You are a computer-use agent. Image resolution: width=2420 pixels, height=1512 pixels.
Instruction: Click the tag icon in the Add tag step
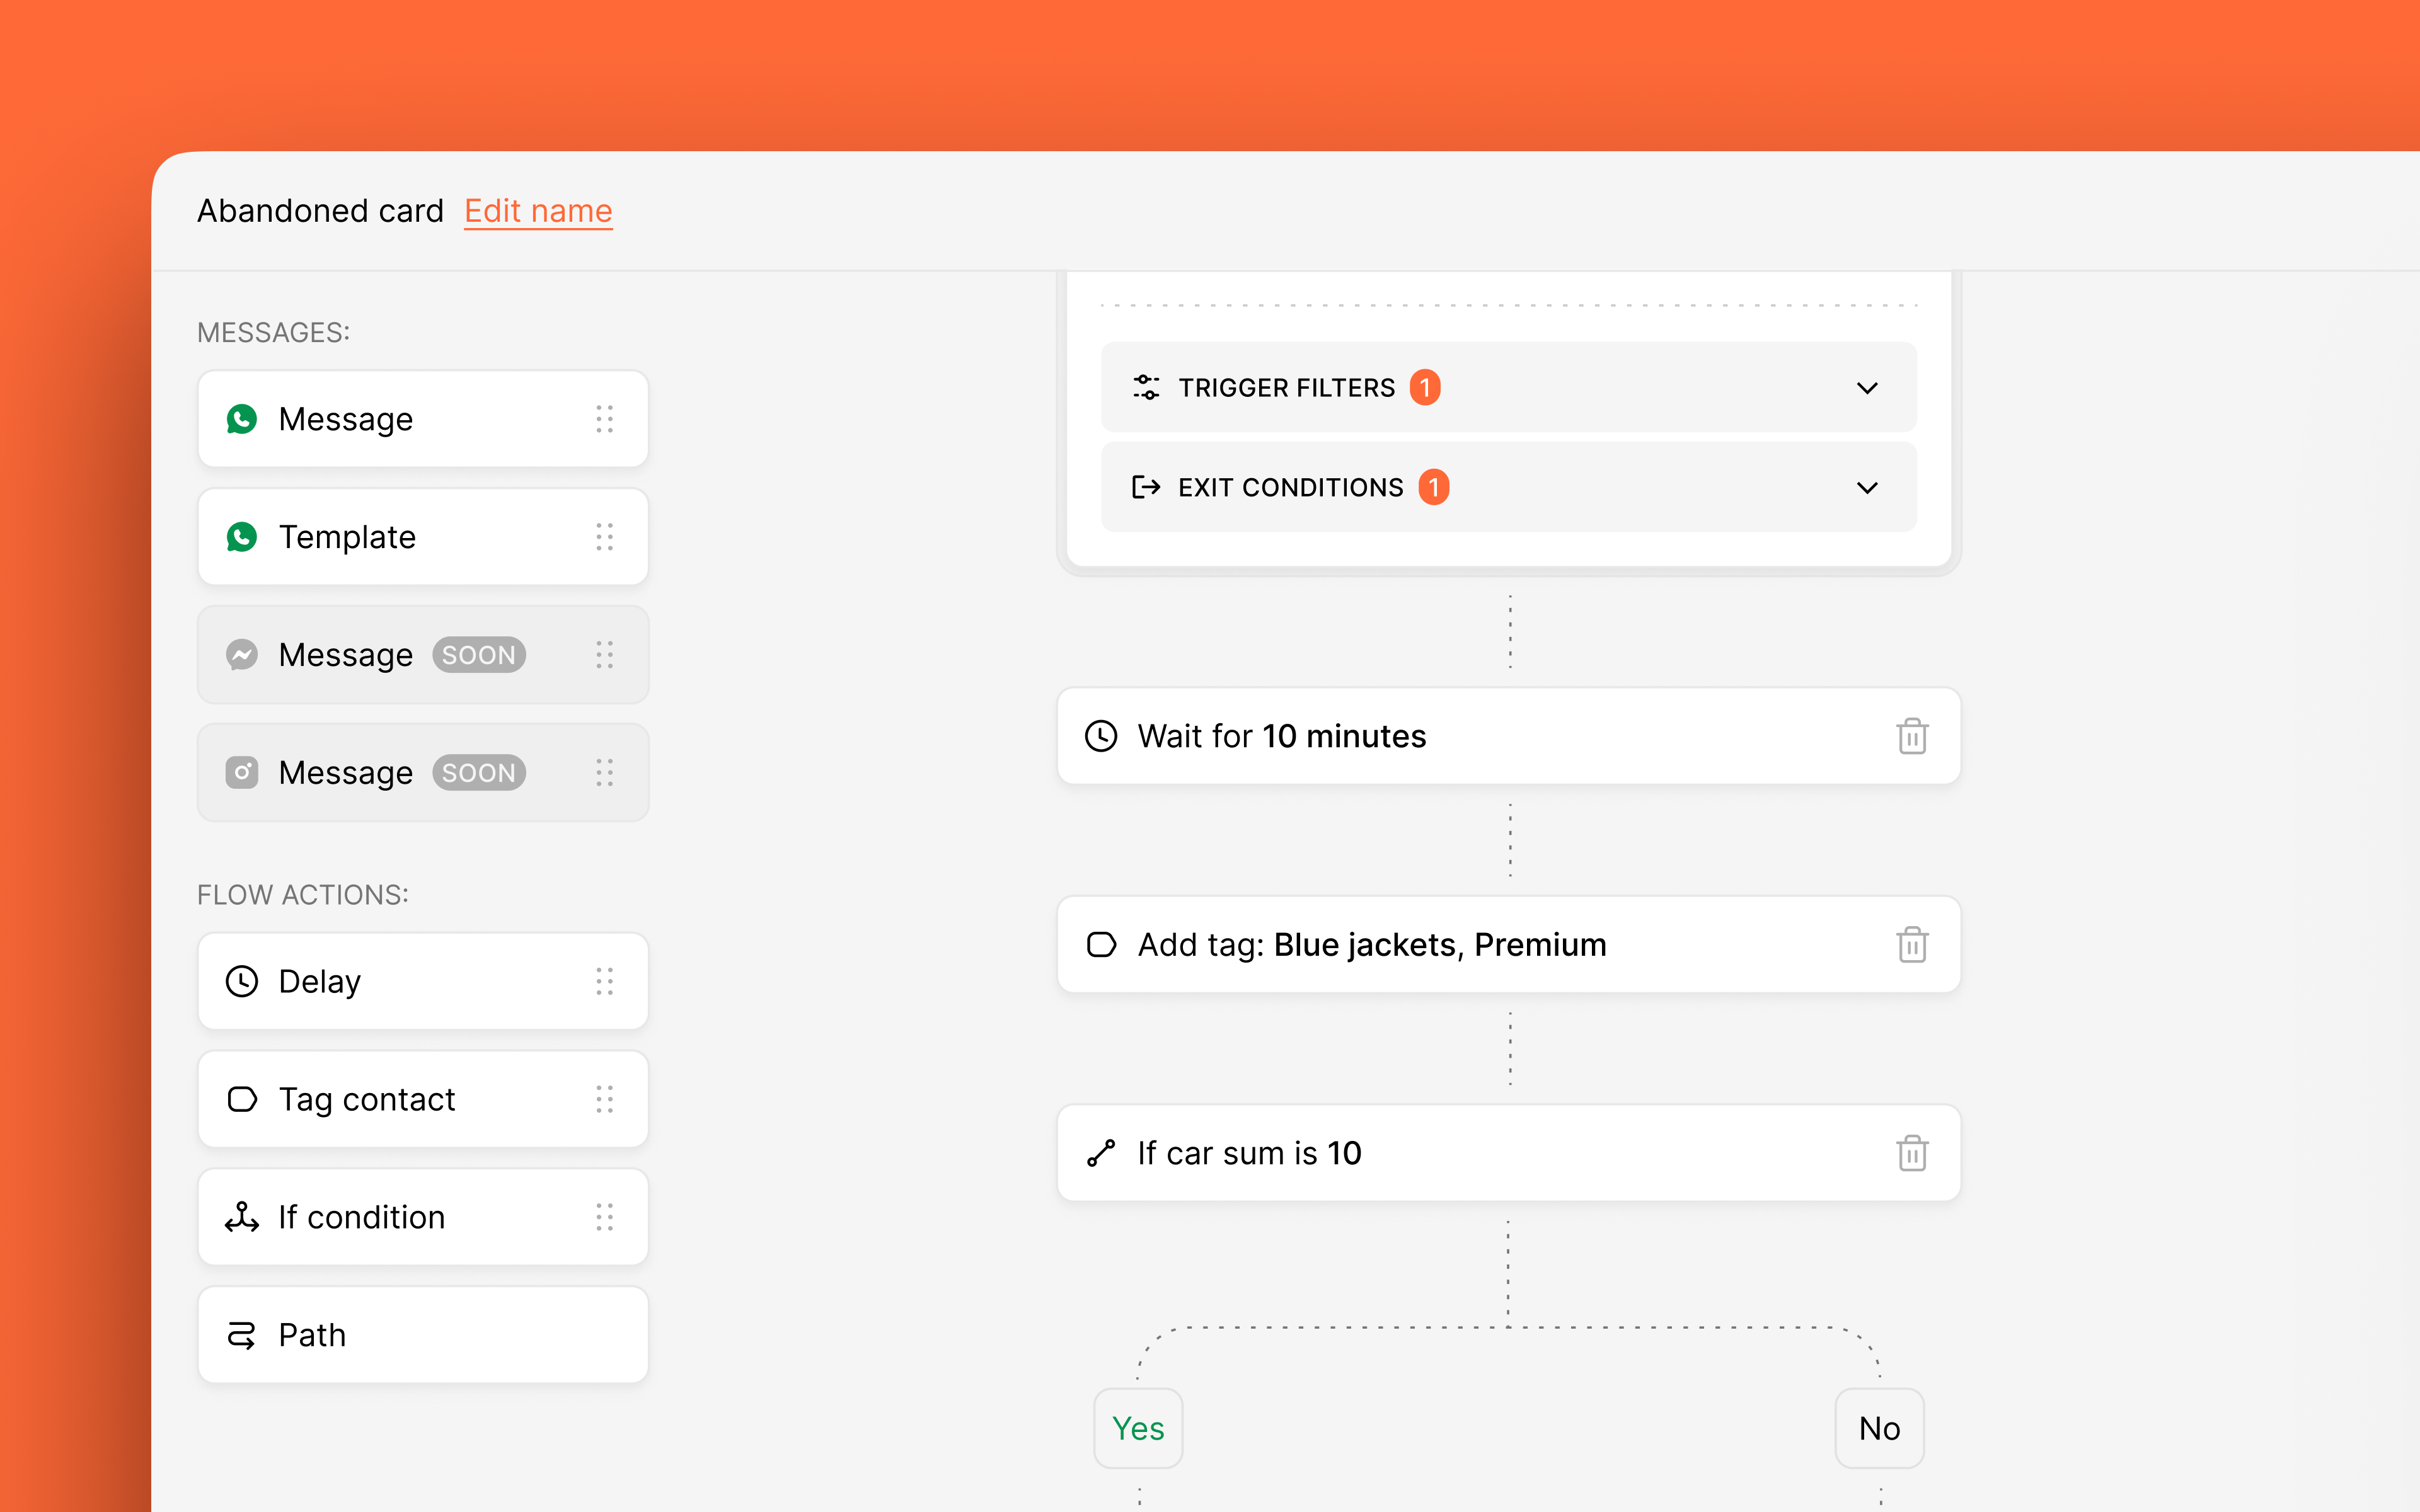[1101, 944]
